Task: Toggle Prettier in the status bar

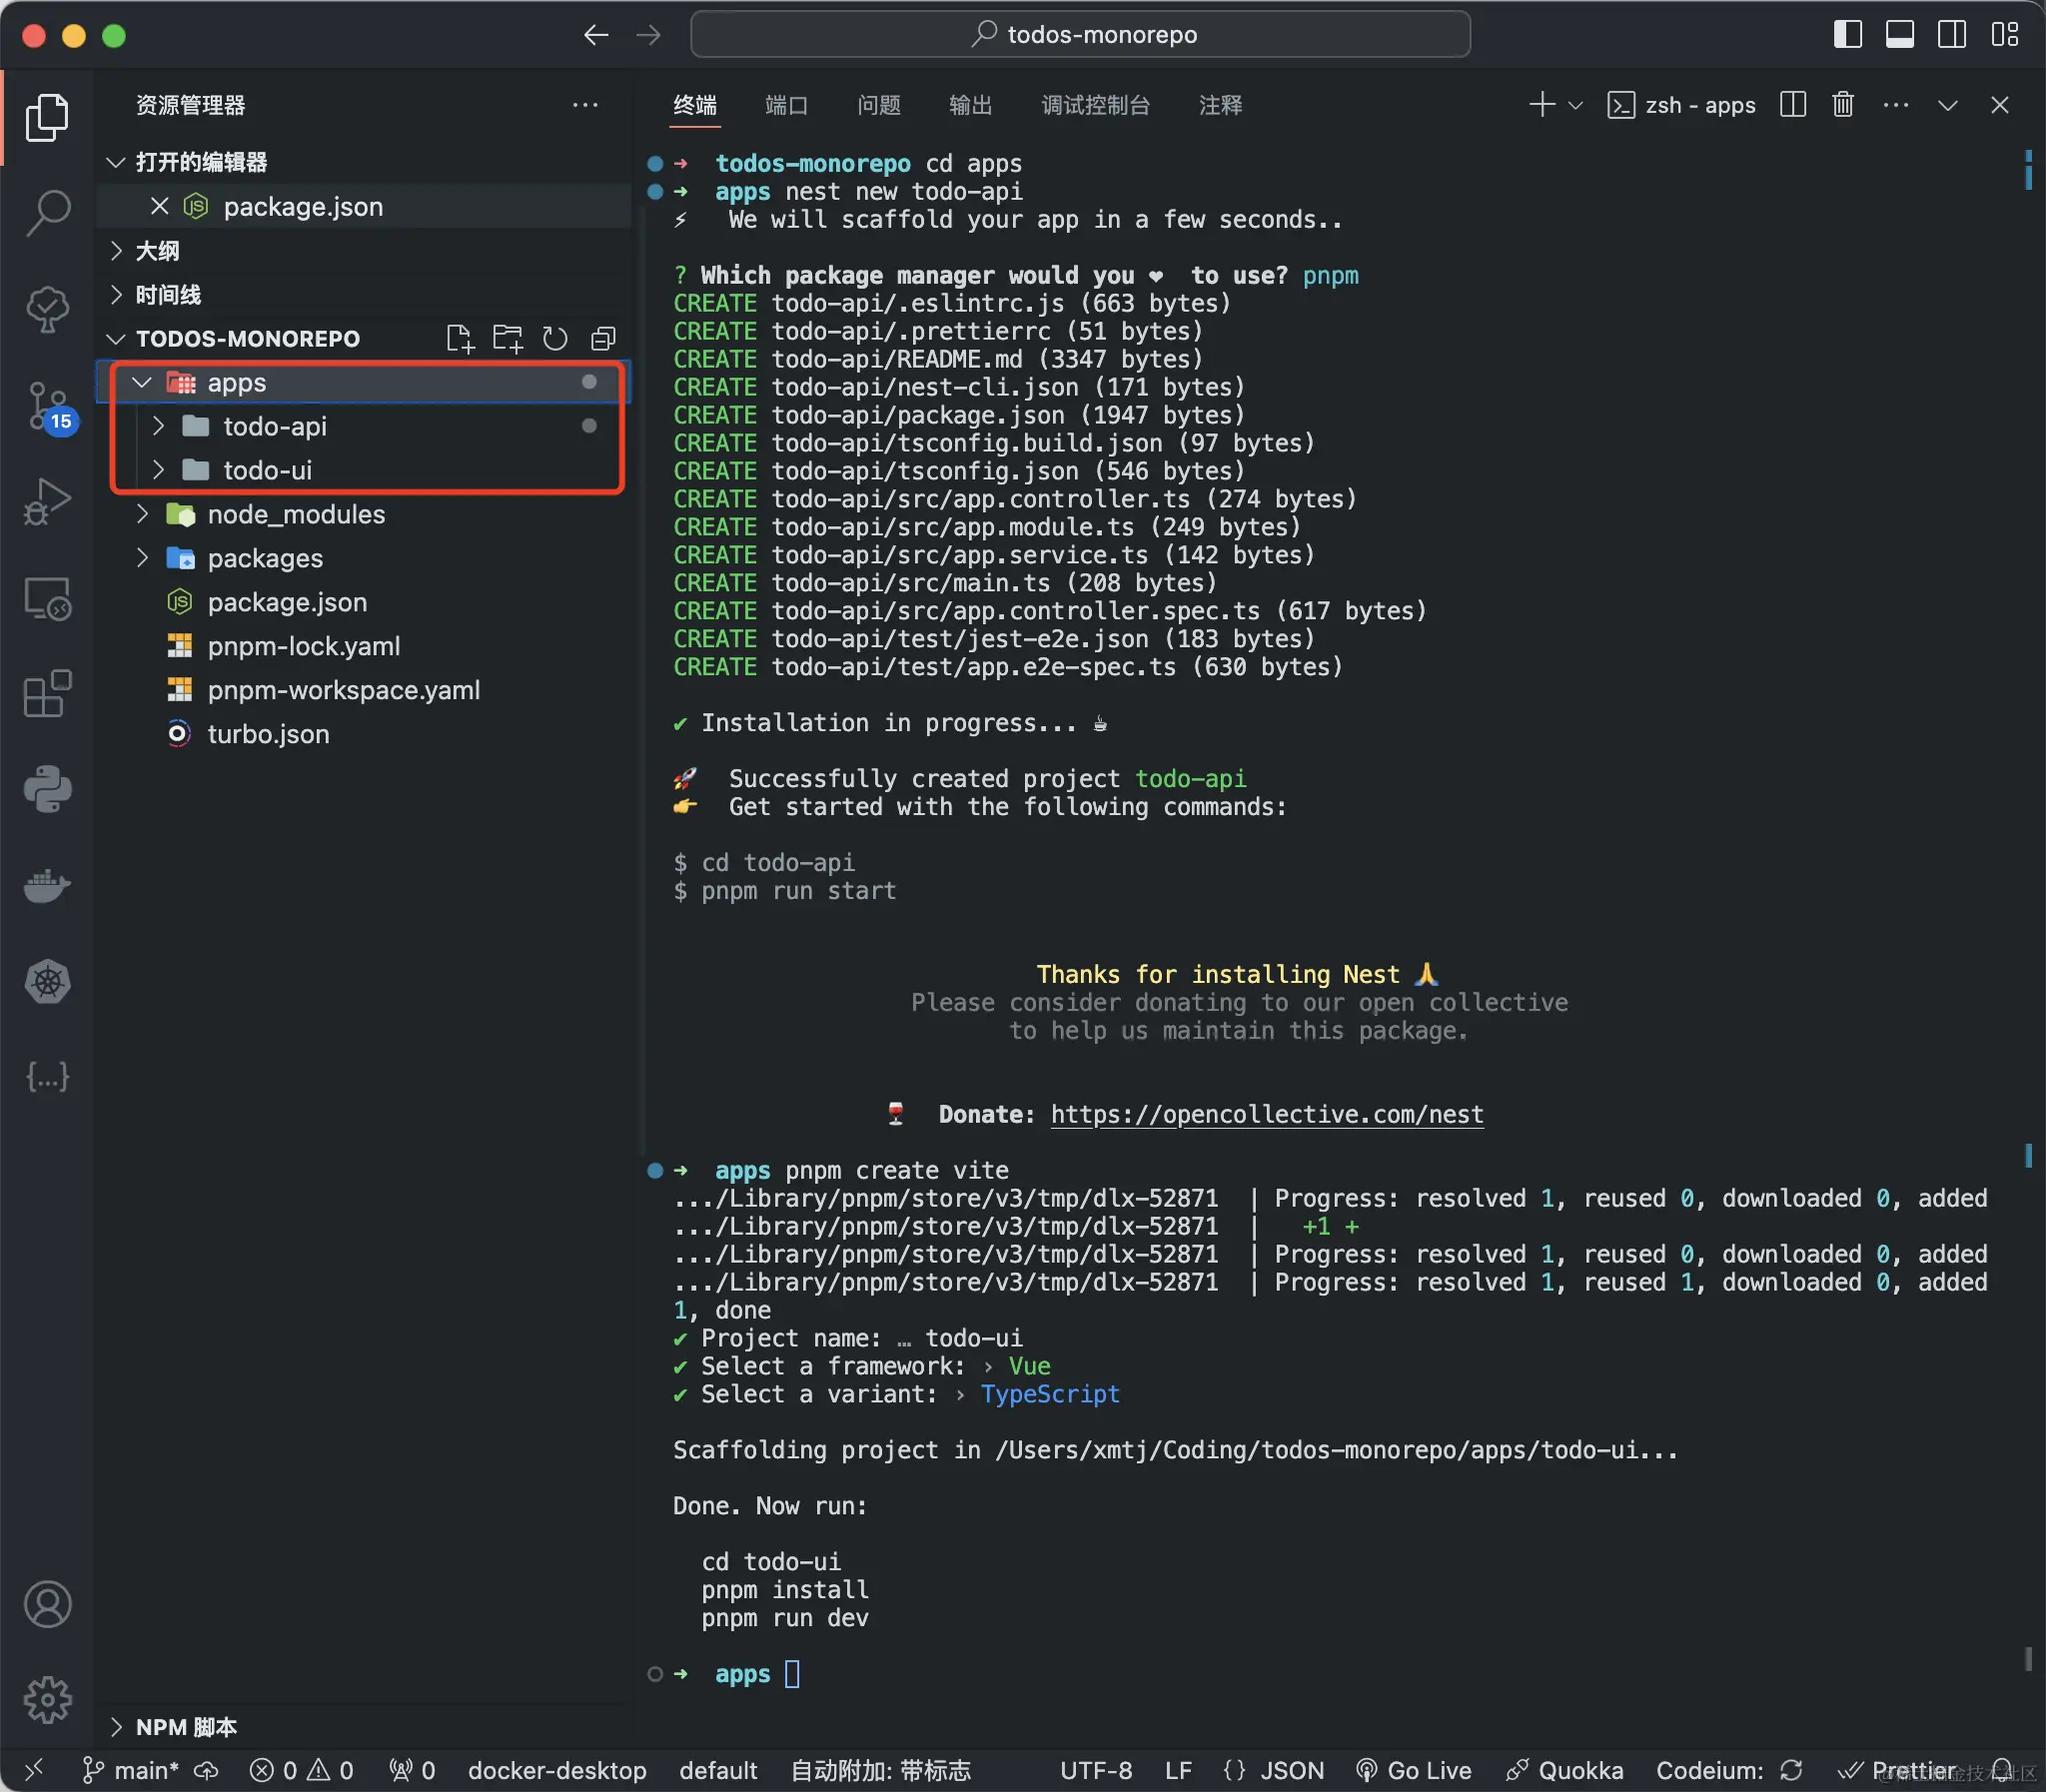Action: click(1896, 1770)
